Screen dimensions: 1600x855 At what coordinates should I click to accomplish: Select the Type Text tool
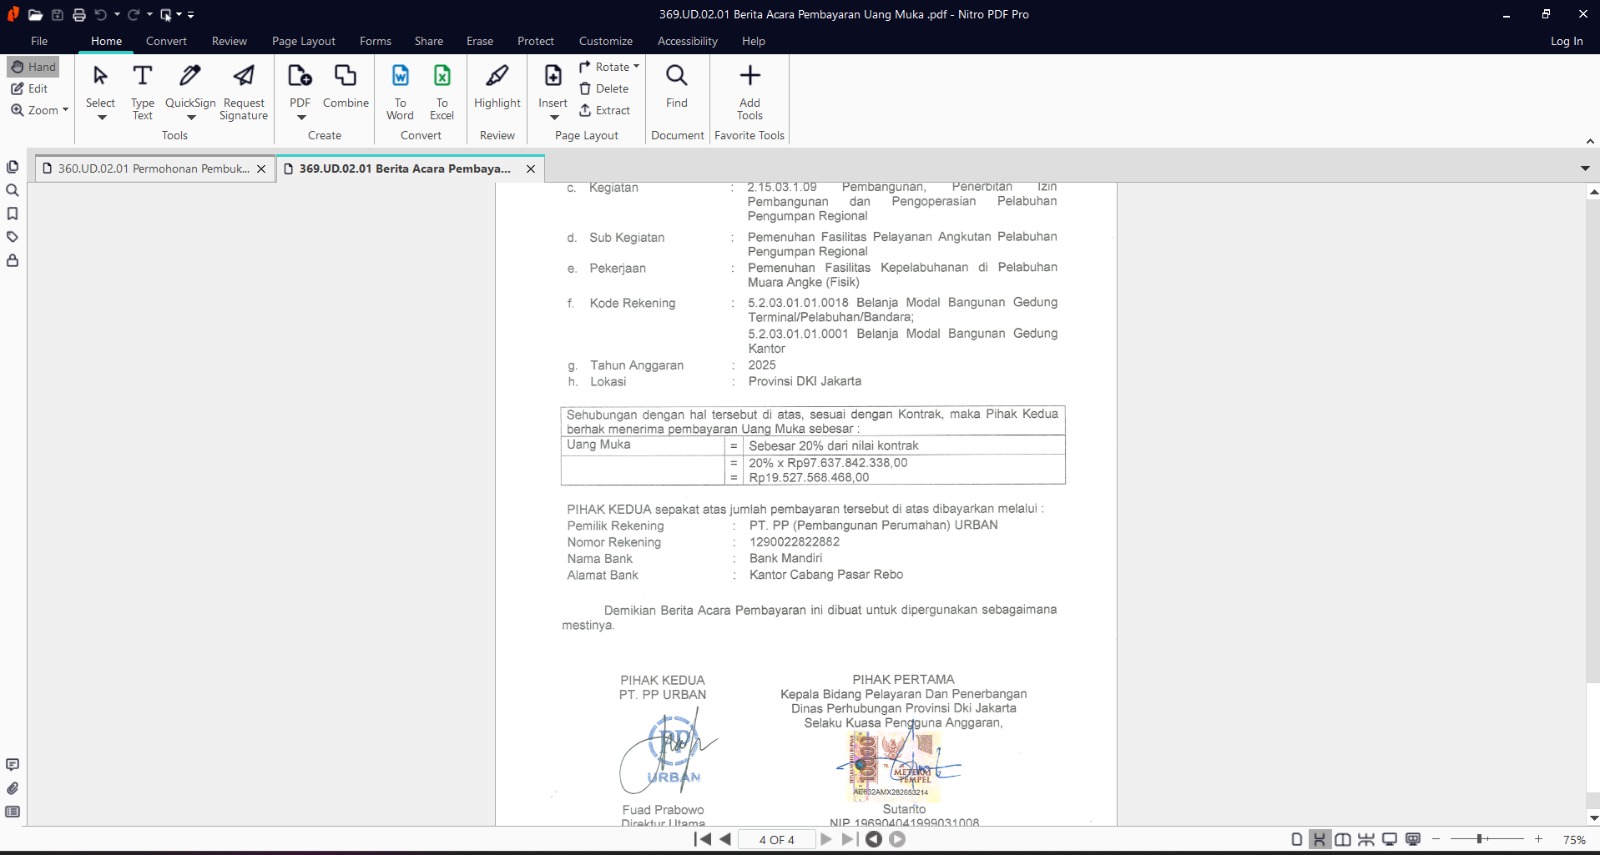pyautogui.click(x=142, y=93)
